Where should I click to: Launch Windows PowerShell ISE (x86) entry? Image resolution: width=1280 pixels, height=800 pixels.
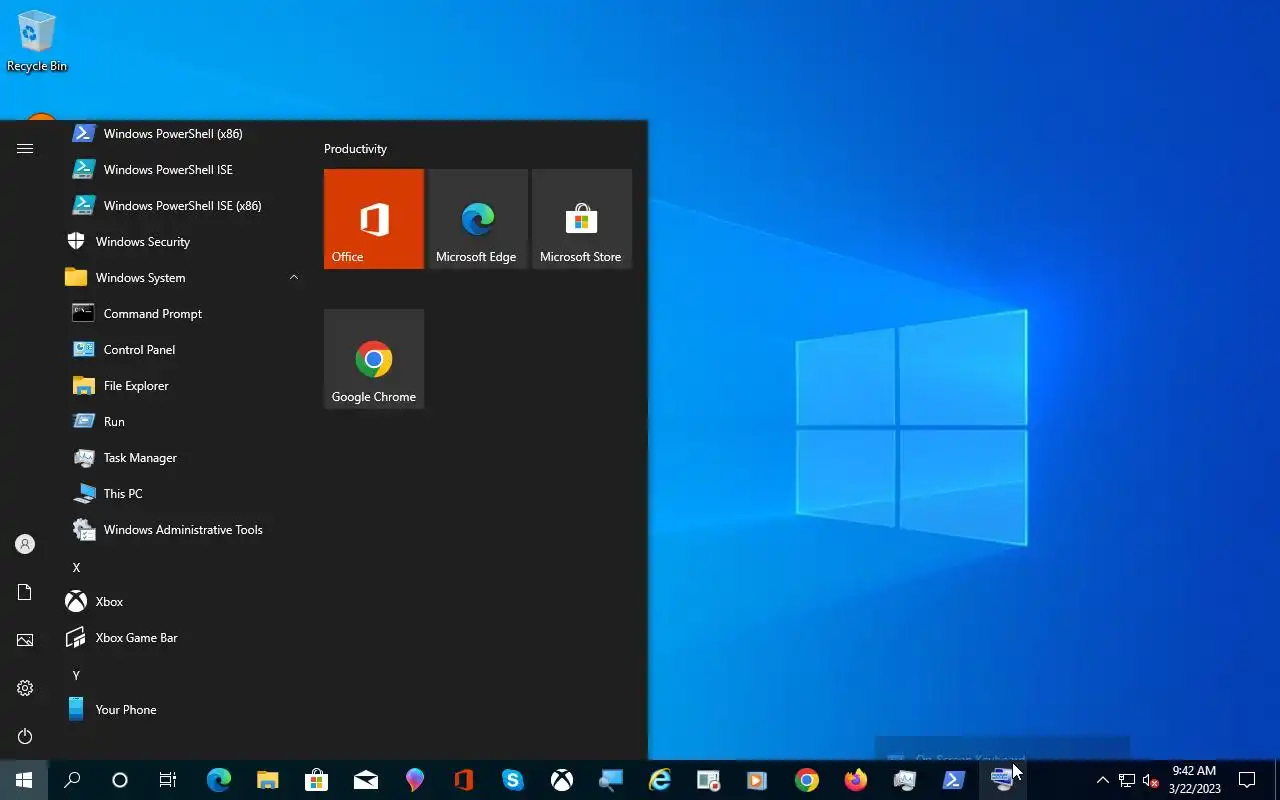[x=182, y=205]
